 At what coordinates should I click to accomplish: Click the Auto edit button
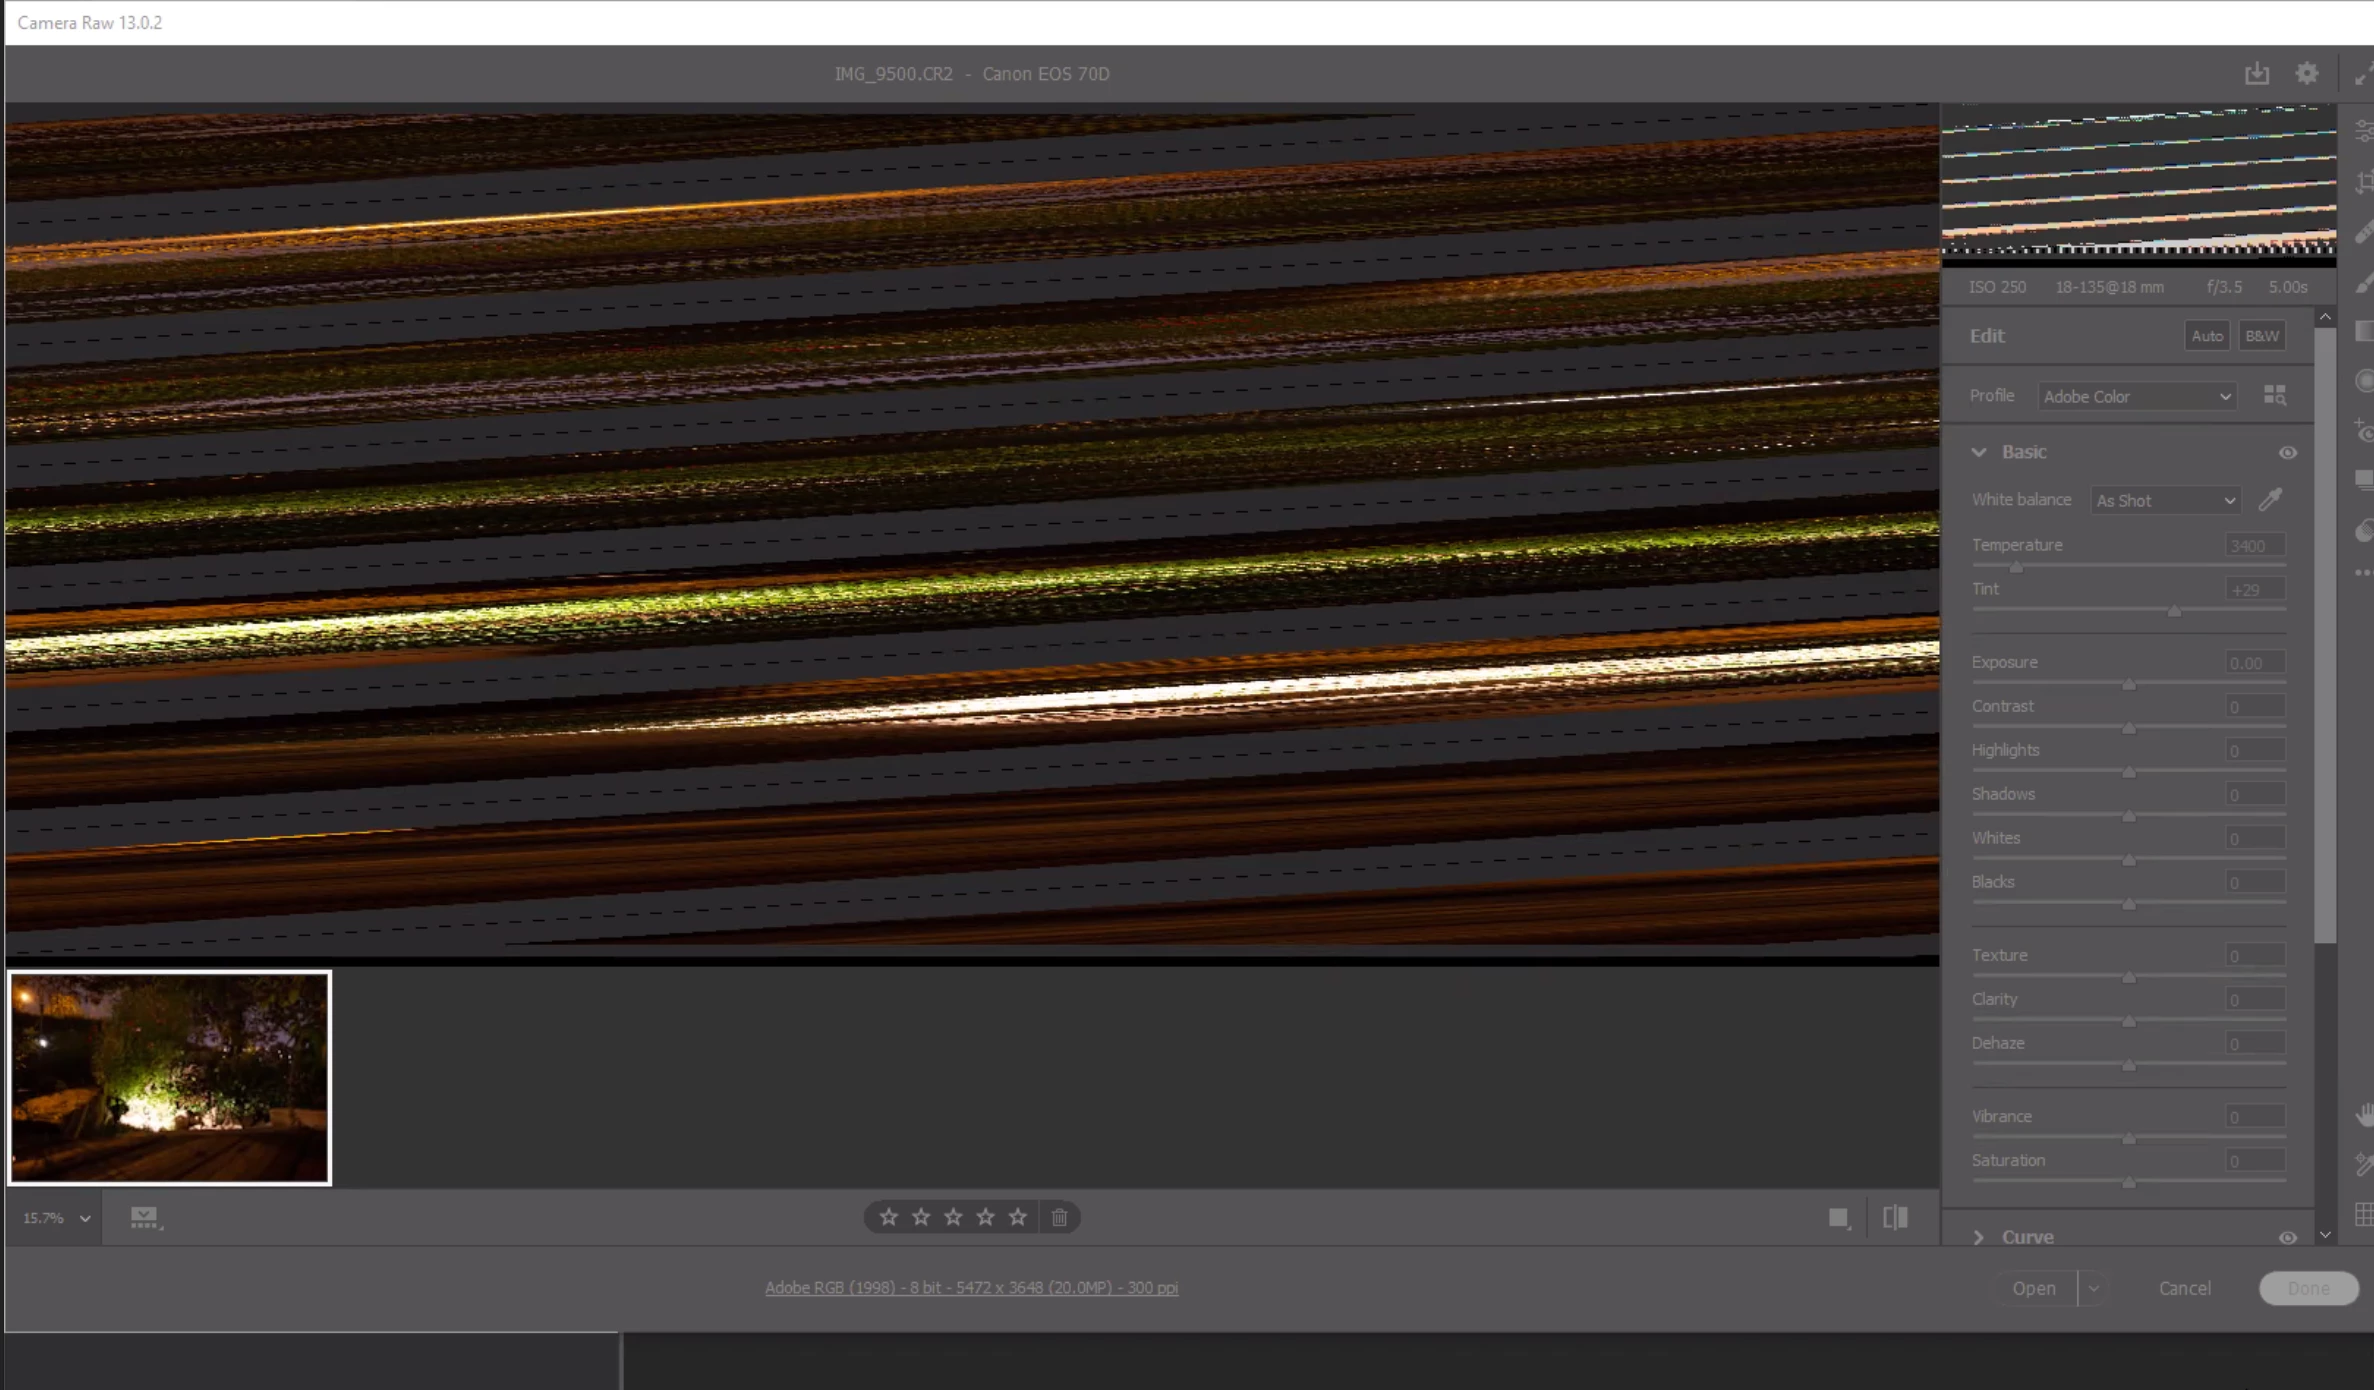2206,336
